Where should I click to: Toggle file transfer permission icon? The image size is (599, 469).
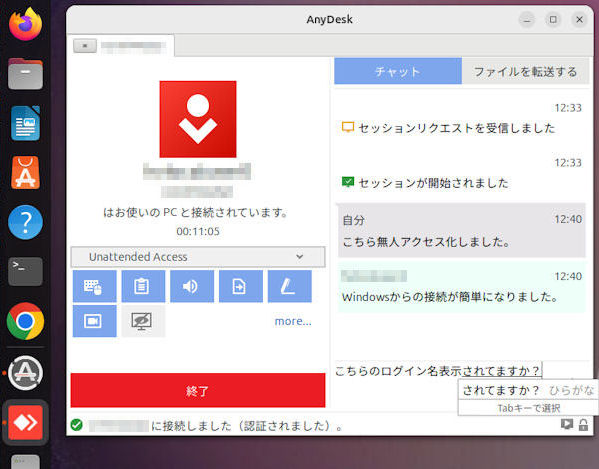[x=241, y=286]
